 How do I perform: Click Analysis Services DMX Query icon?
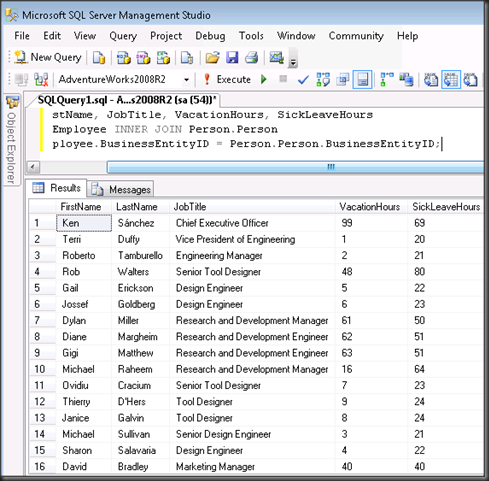tap(143, 58)
